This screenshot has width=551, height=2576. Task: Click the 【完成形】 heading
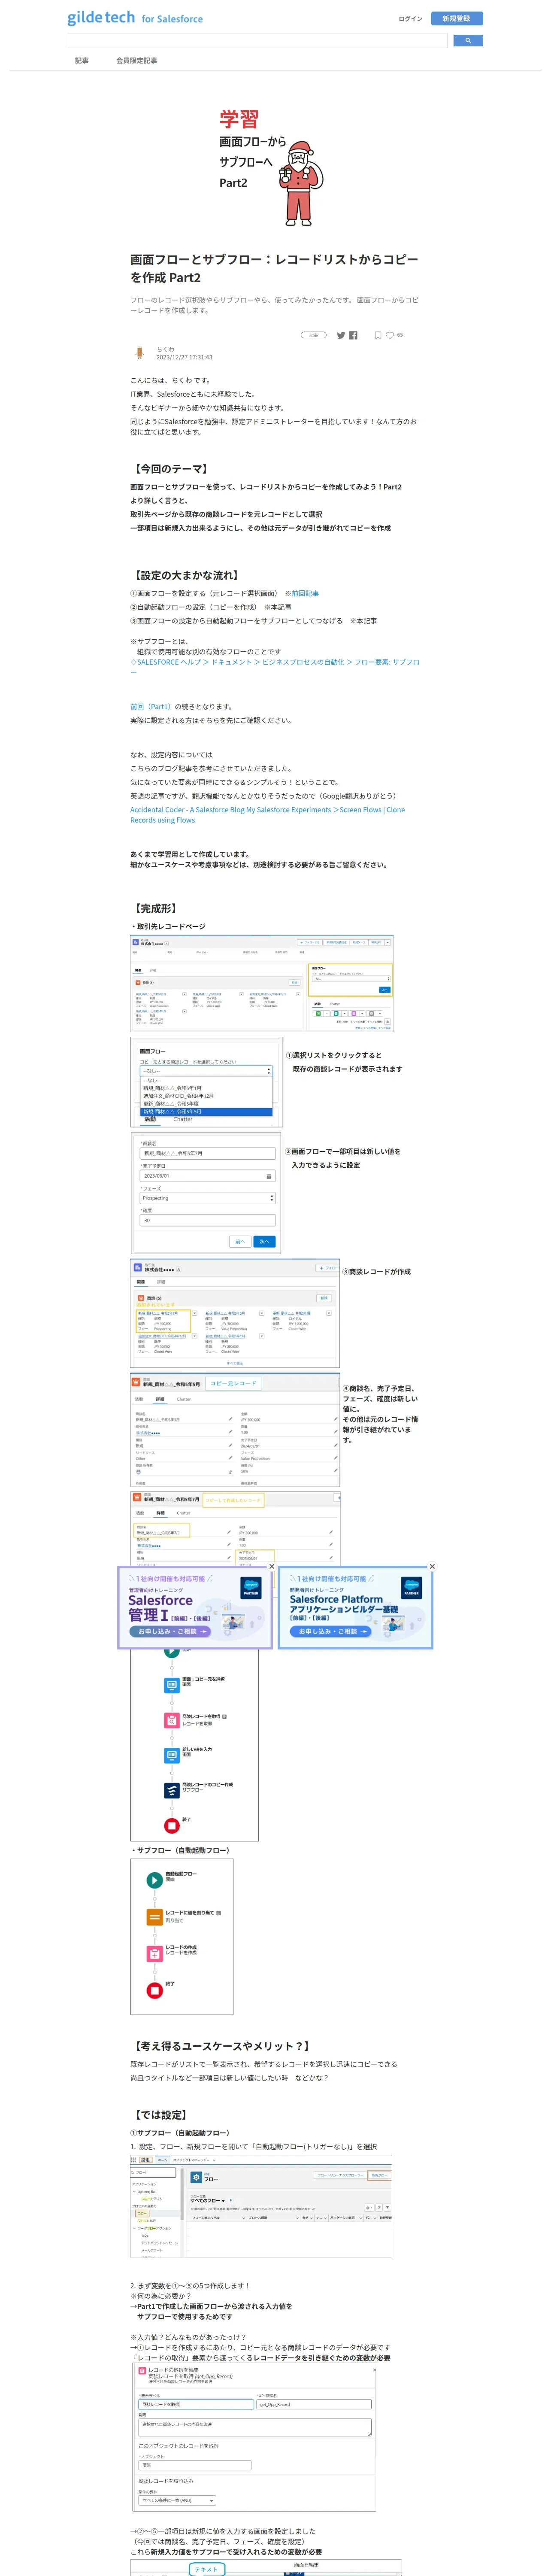(156, 909)
